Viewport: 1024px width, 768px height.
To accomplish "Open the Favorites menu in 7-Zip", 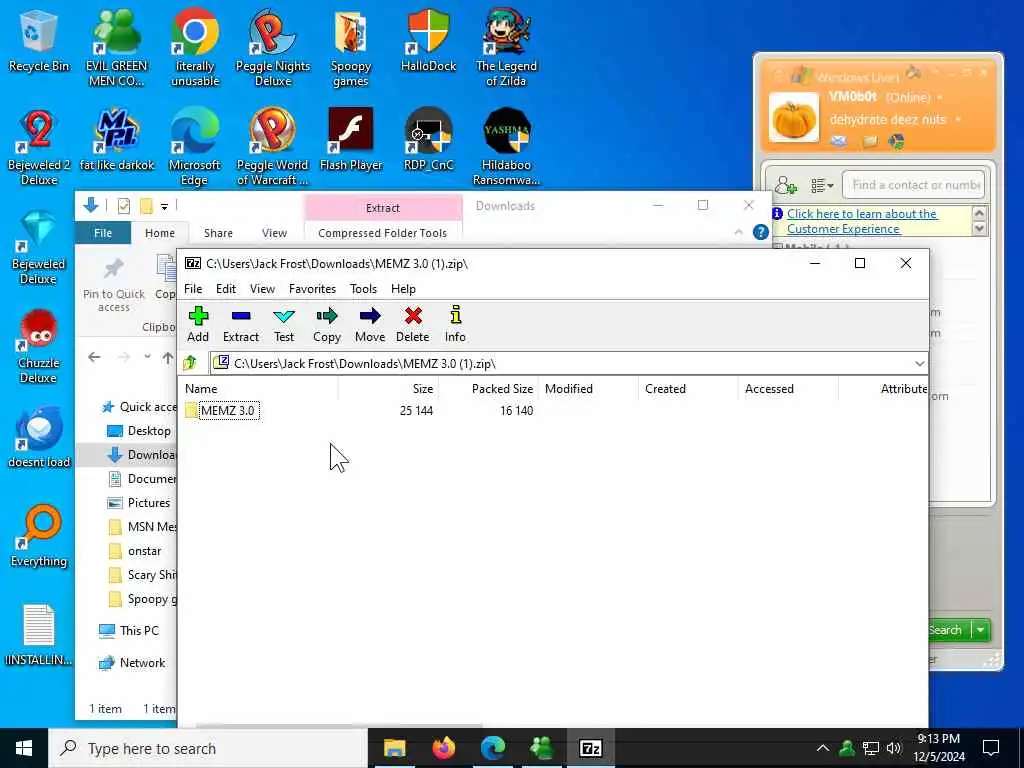I will point(312,289).
